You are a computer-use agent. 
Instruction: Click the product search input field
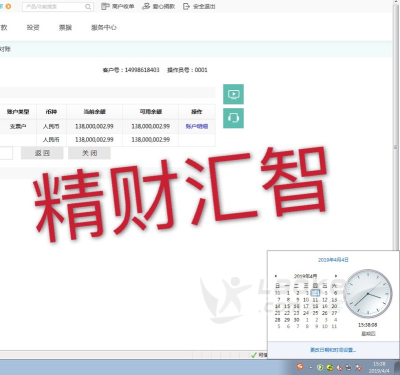point(53,7)
